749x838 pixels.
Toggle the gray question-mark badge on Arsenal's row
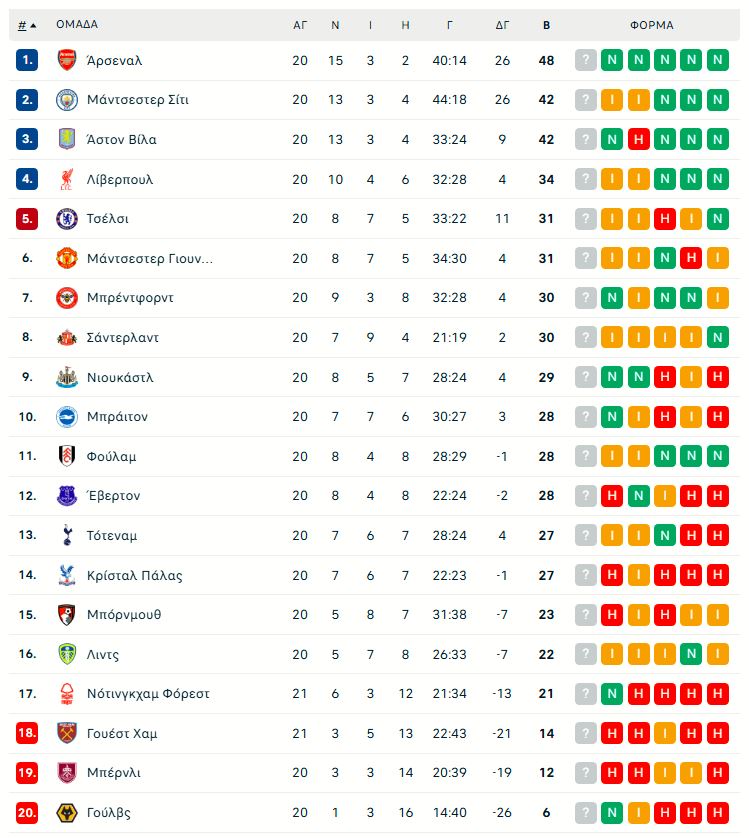point(584,61)
